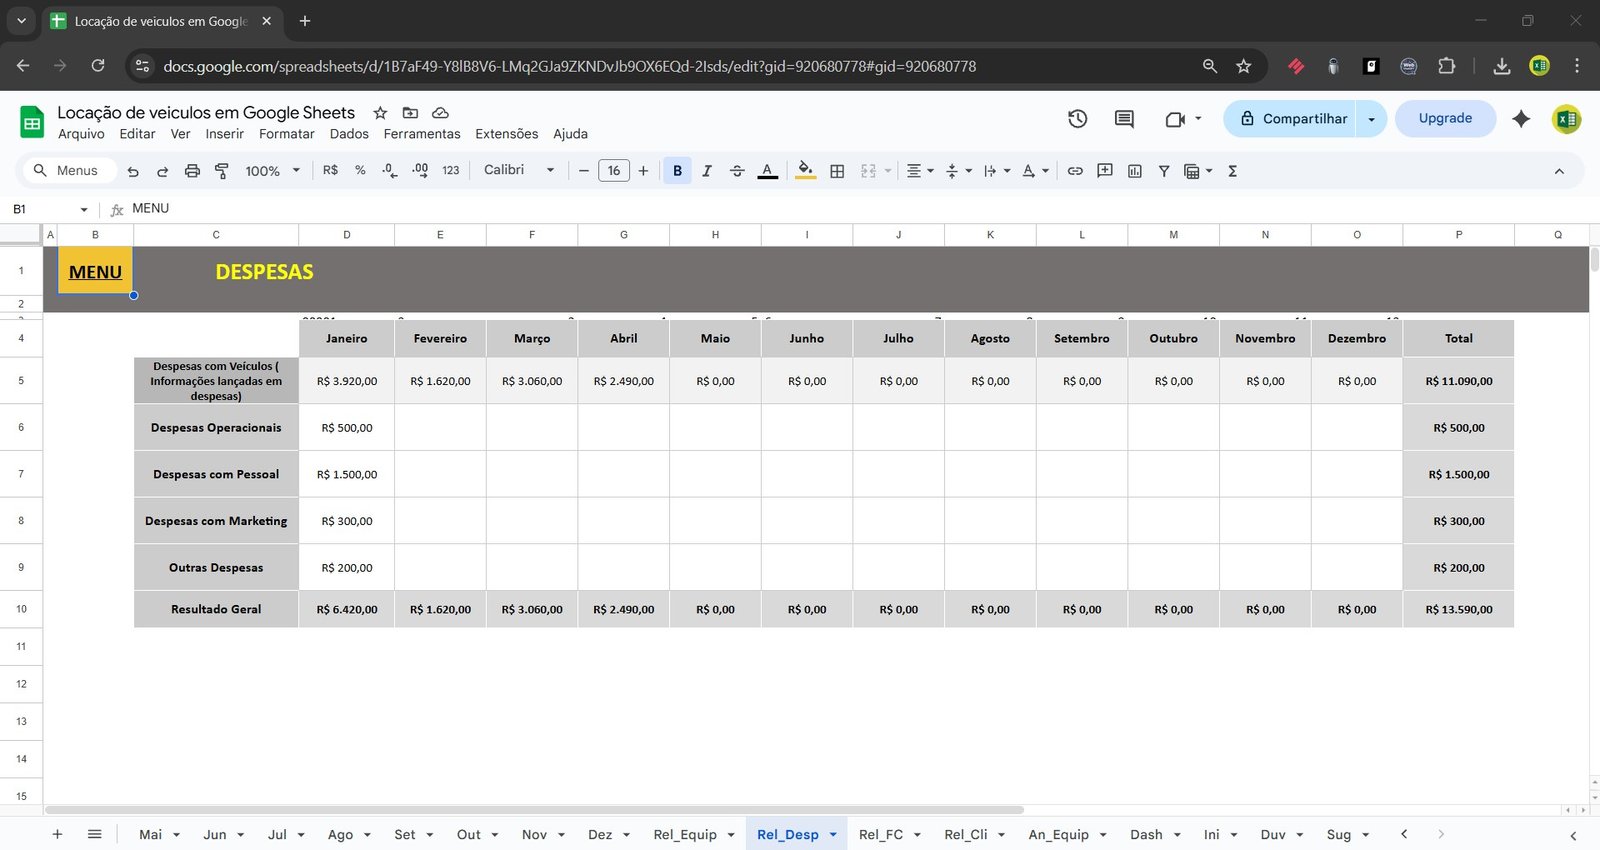This screenshot has height=850, width=1600.
Task: Open the comments panel icon
Action: [x=1124, y=119]
